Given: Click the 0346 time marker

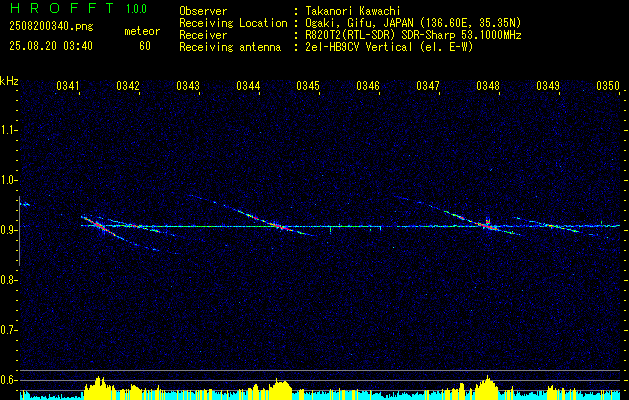Looking at the screenshot, I should pos(368,86).
